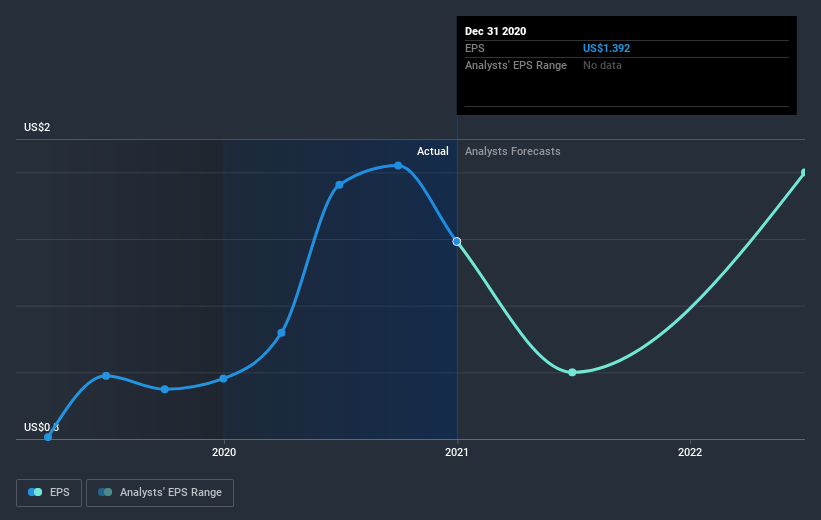
Task: Toggle the EPS legend series
Action: [x=49, y=492]
